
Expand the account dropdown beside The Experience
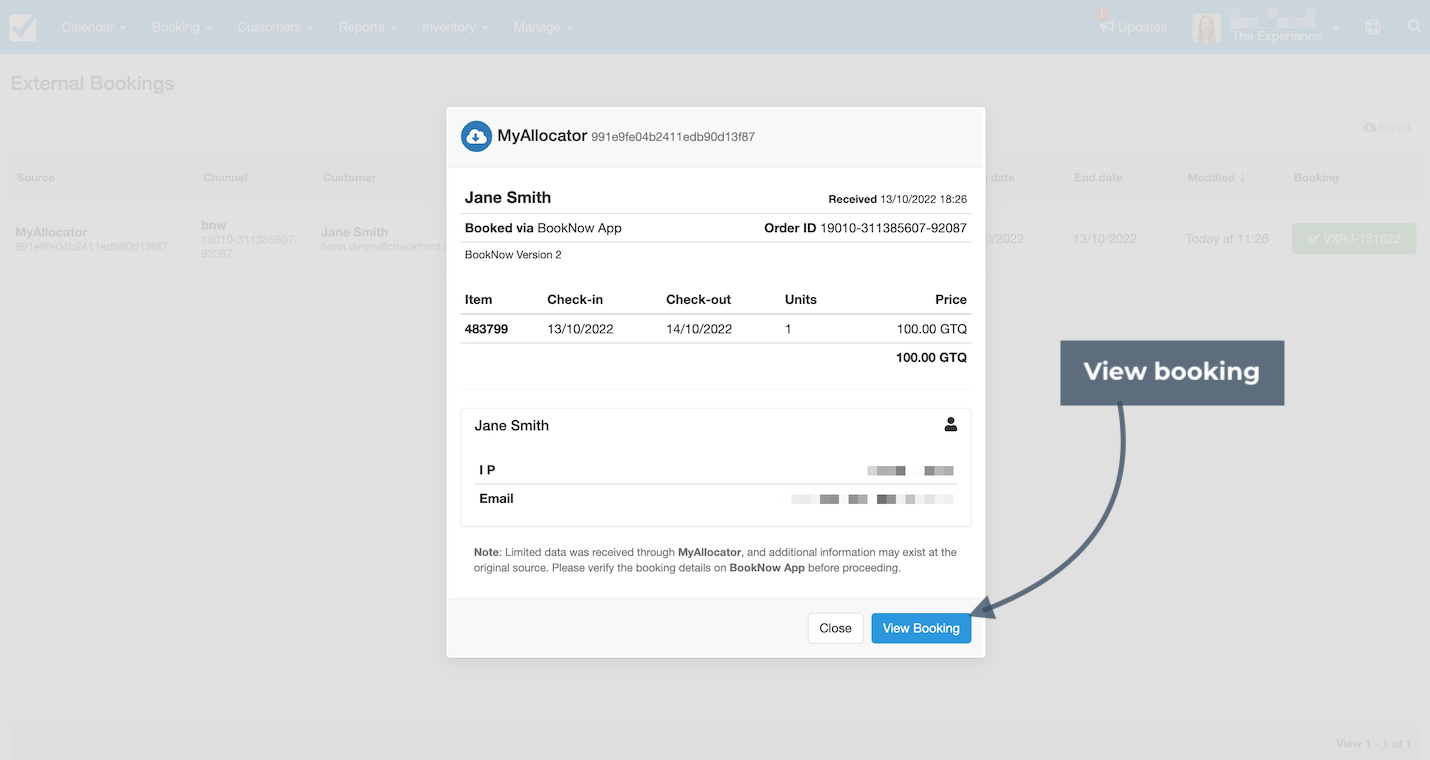tap(1336, 28)
